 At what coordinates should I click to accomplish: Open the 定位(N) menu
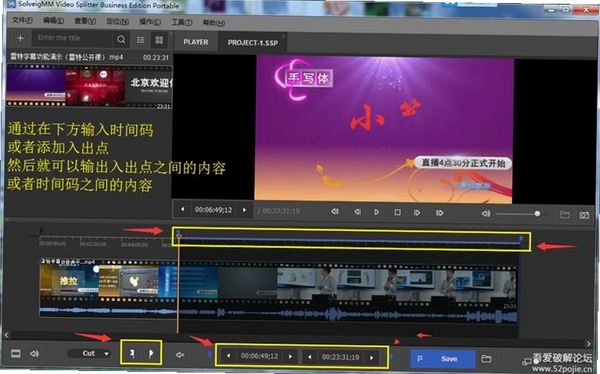[x=117, y=21]
